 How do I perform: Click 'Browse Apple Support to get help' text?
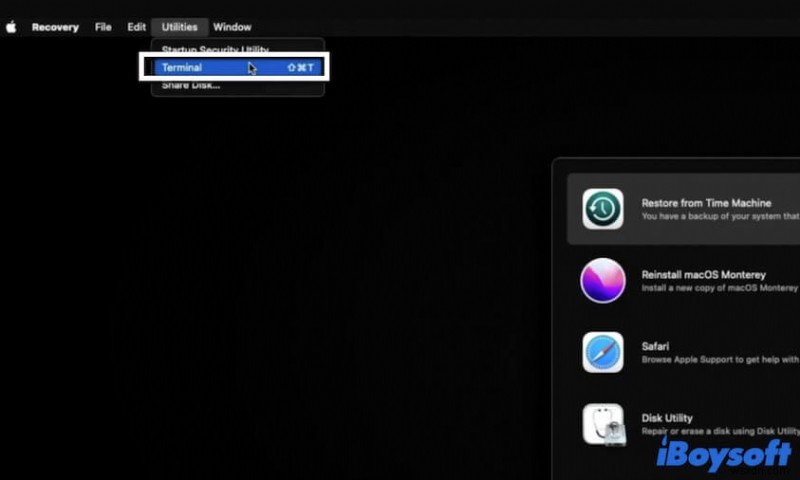[720, 360]
